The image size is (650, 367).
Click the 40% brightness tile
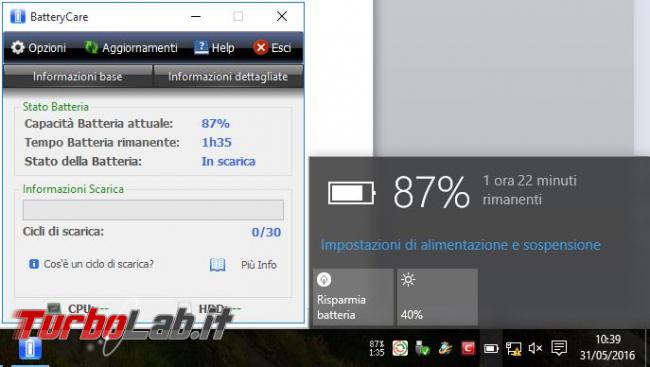[x=438, y=297]
